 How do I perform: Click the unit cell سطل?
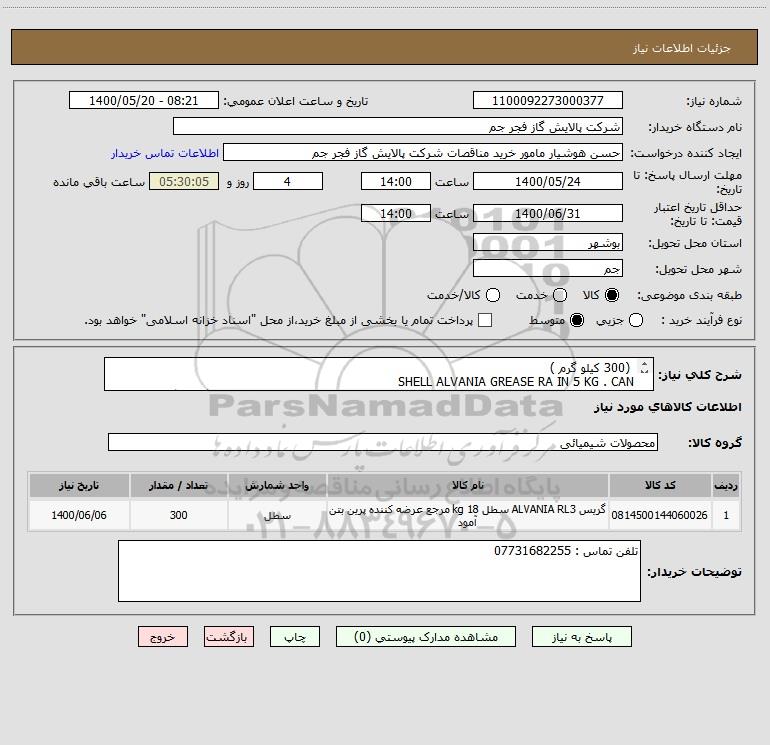tap(277, 515)
